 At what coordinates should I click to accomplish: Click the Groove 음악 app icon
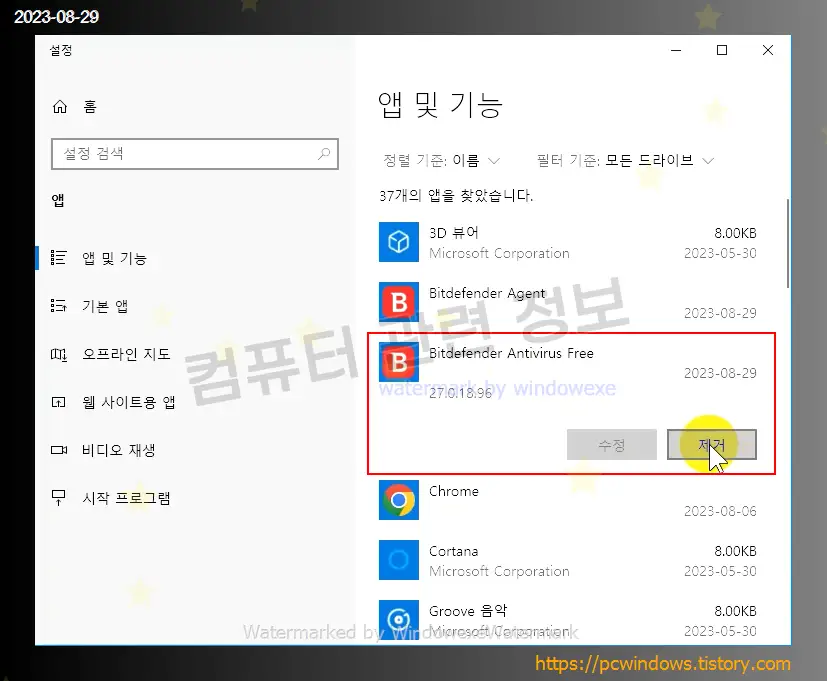tap(399, 620)
